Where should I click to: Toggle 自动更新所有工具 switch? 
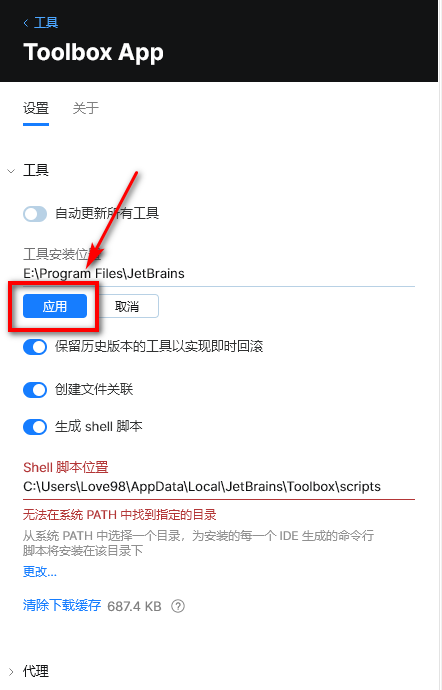click(x=35, y=214)
